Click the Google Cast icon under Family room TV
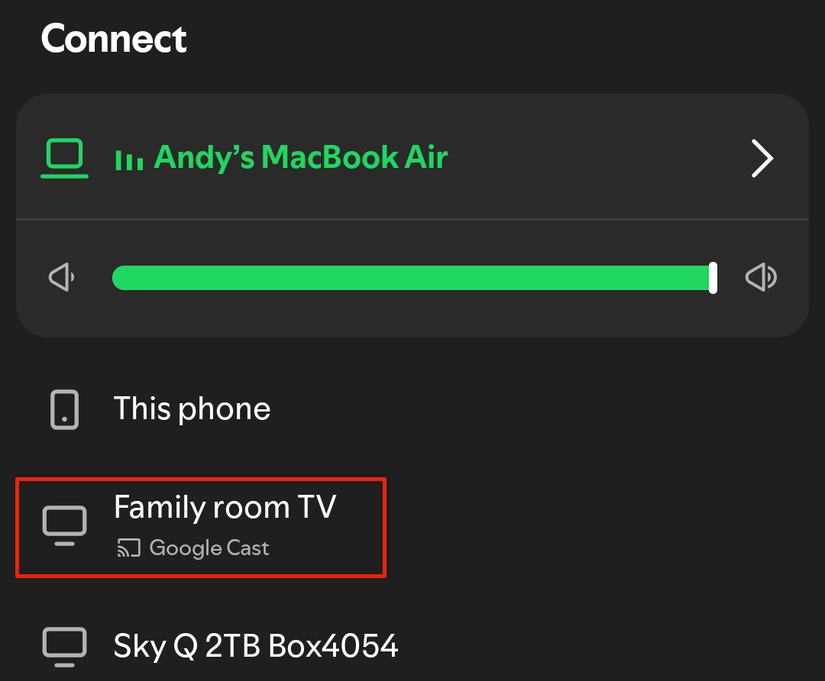This screenshot has width=825, height=681. pos(130,548)
